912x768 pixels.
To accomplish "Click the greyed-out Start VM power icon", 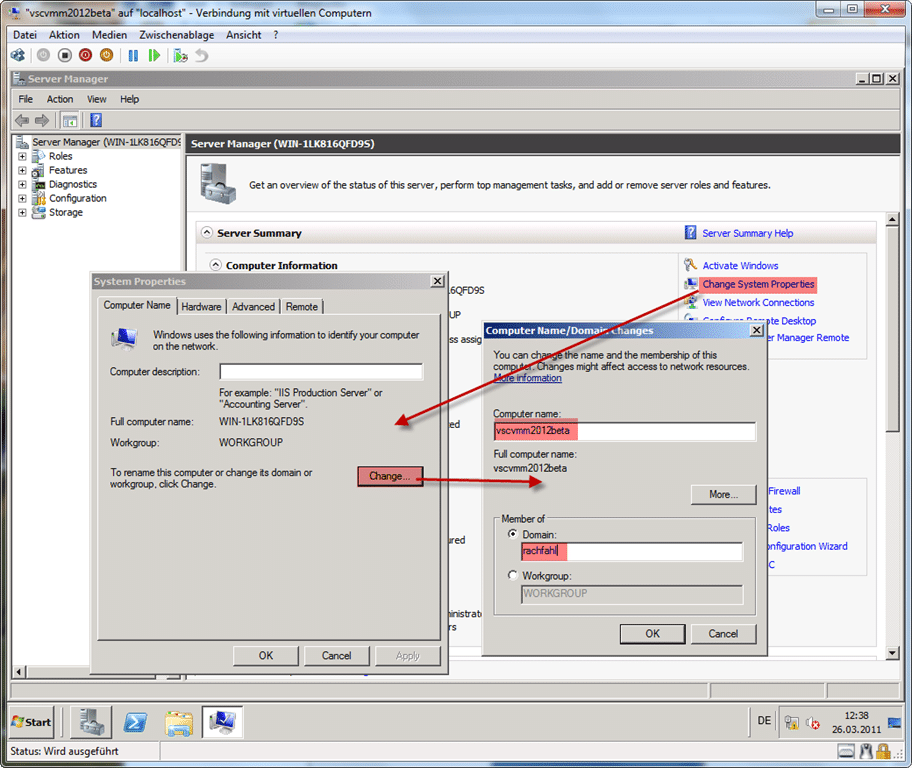I will [x=44, y=55].
